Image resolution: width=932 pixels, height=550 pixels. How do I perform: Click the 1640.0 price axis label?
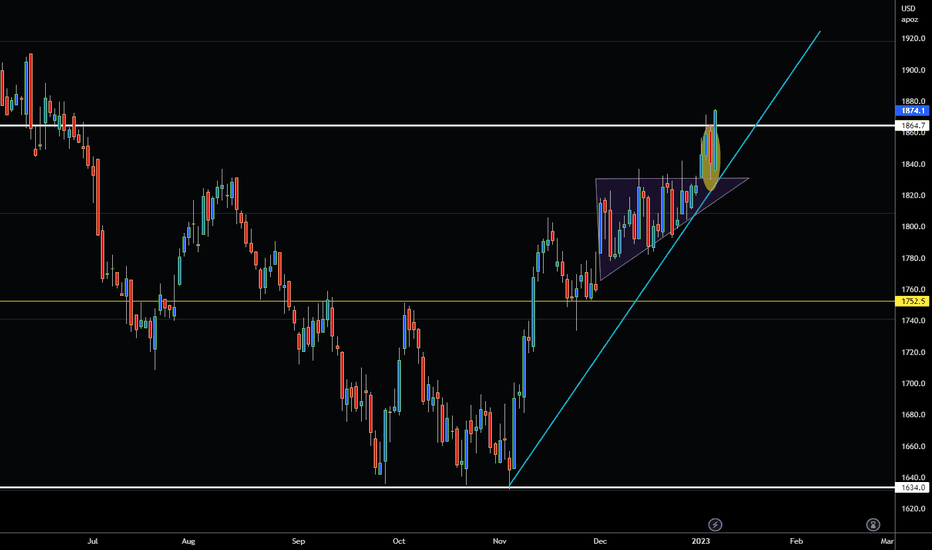913,477
